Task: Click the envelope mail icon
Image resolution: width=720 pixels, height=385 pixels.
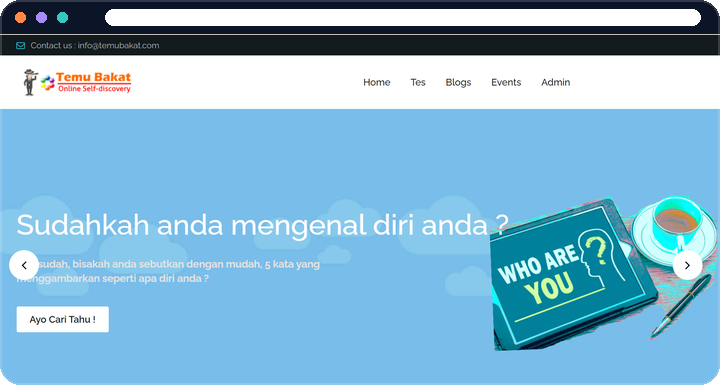Action: point(21,45)
